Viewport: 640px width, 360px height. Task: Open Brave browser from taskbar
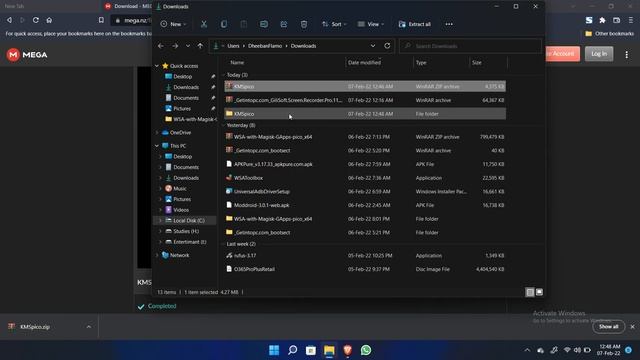coord(347,350)
